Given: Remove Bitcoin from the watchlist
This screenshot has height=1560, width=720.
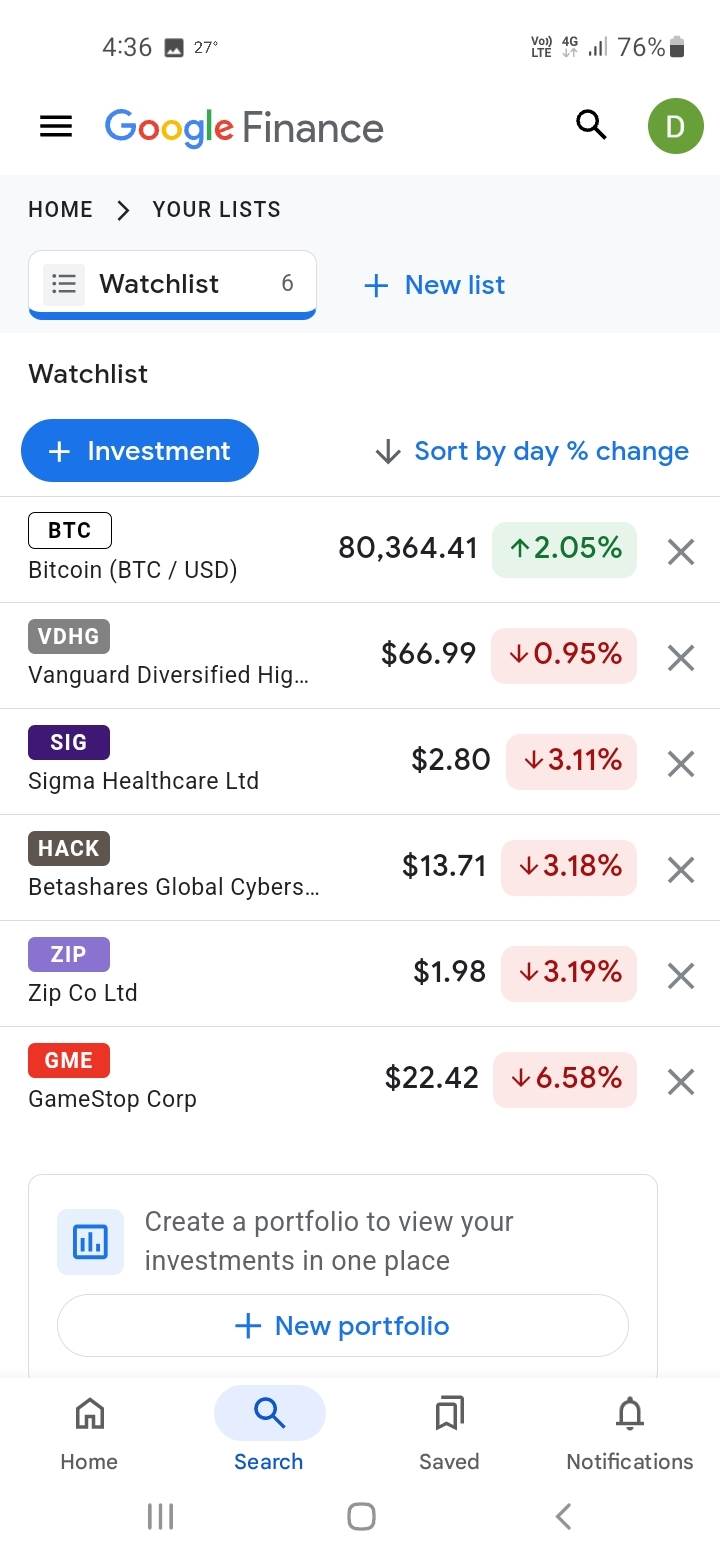Looking at the screenshot, I should tap(680, 551).
